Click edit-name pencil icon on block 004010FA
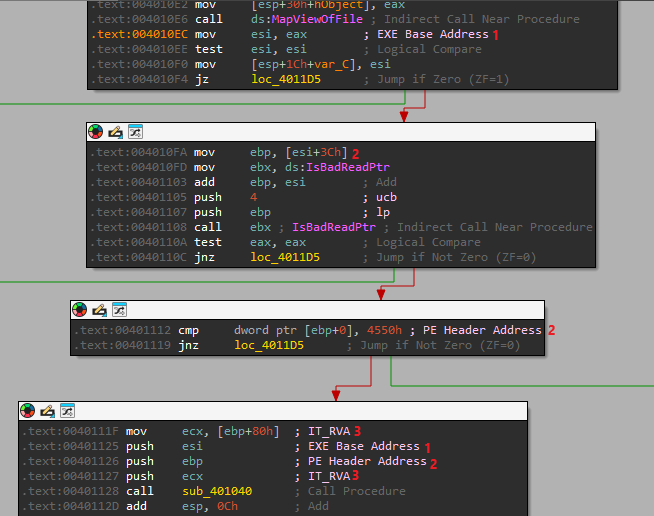This screenshot has height=516, width=654. (x=115, y=131)
